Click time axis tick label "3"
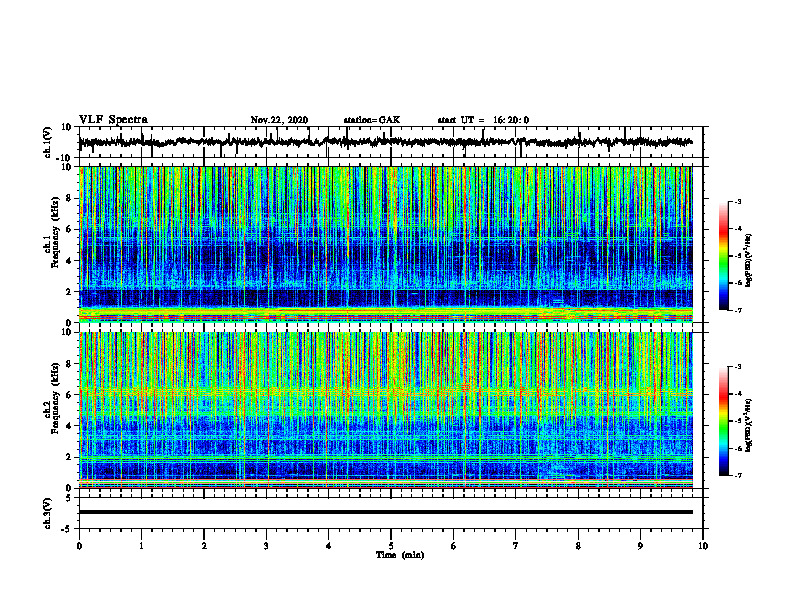Image resolution: width=792 pixels, height=612 pixels. coord(266,546)
